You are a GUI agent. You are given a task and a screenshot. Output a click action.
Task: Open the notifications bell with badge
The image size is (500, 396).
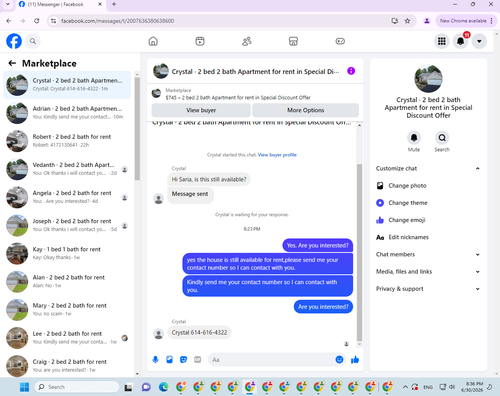pyautogui.click(x=461, y=41)
